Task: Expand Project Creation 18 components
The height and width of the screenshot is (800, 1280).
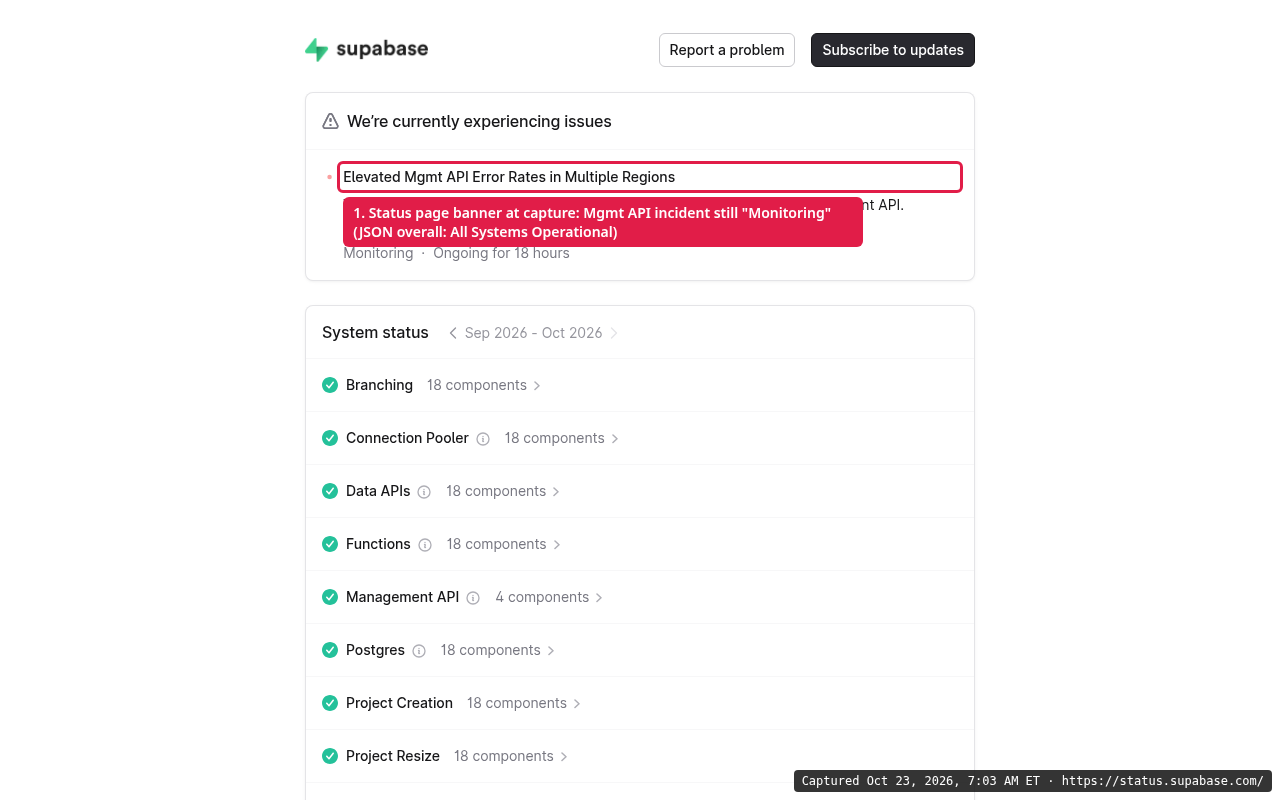Action: pos(524,703)
